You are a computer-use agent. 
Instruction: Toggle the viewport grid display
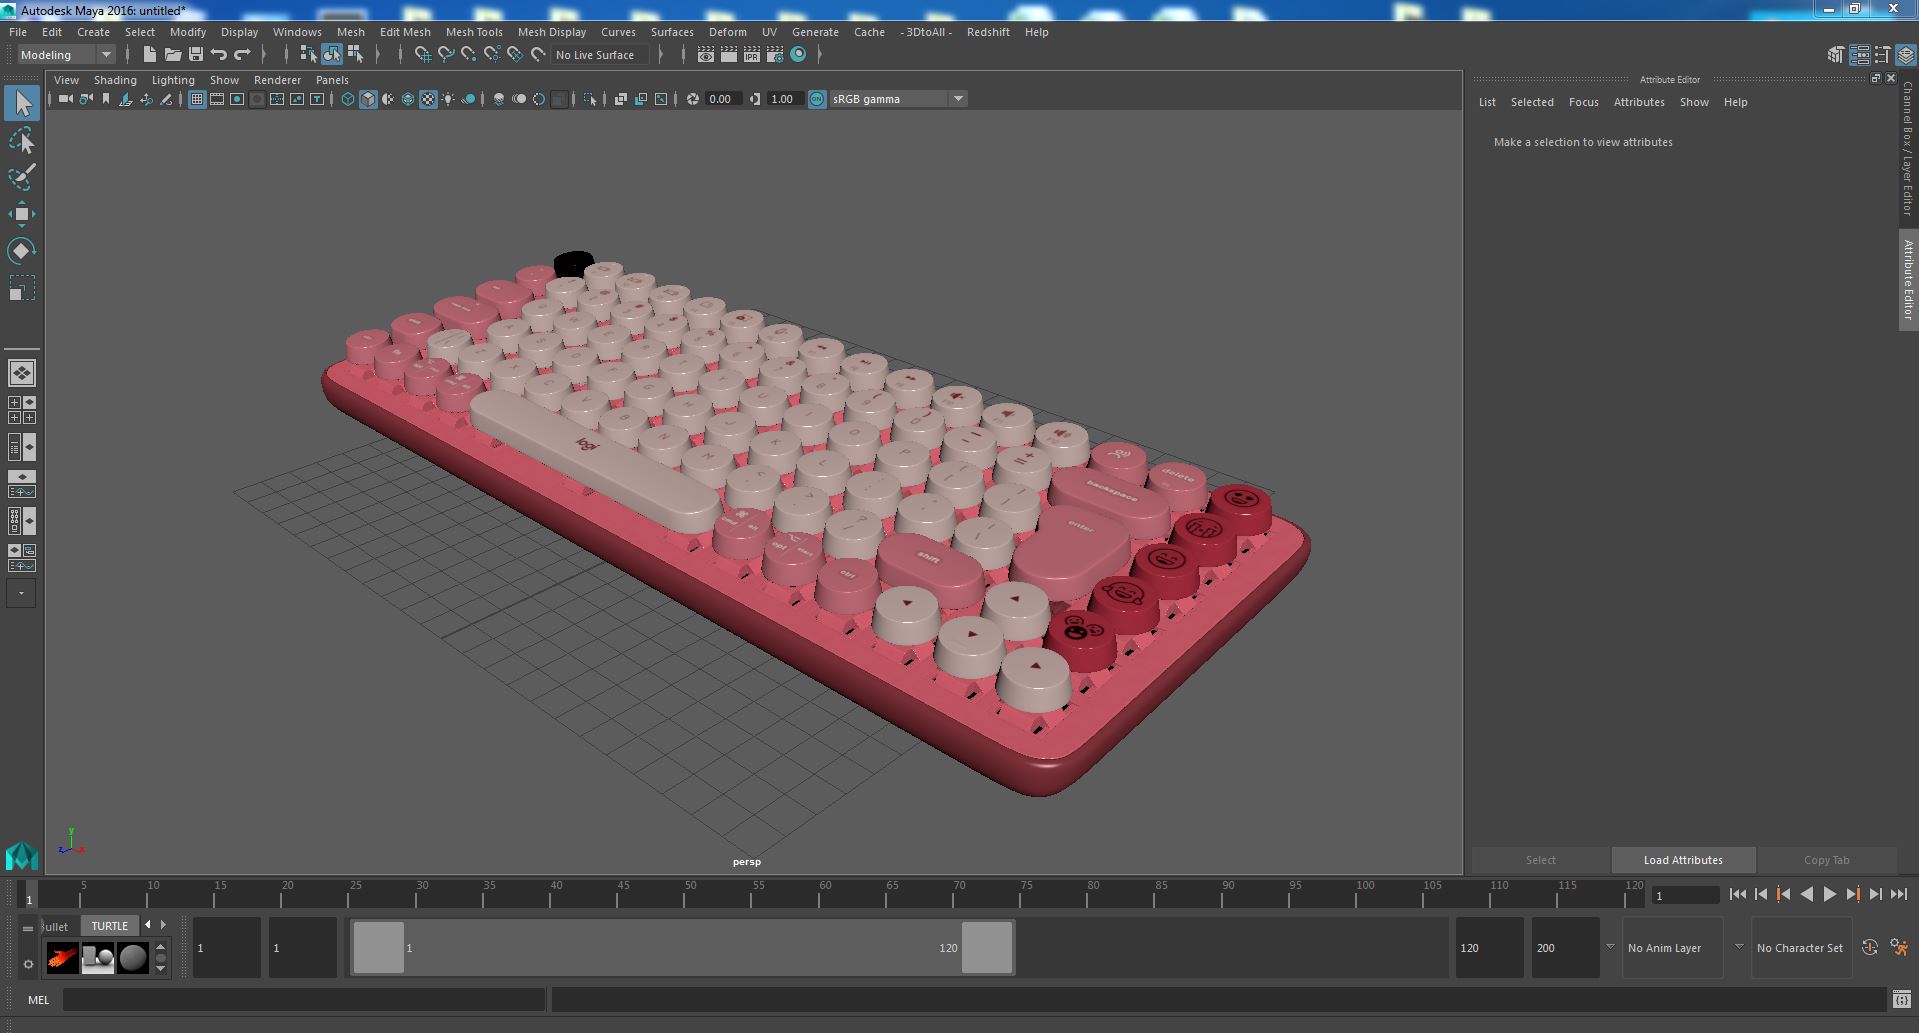point(197,99)
